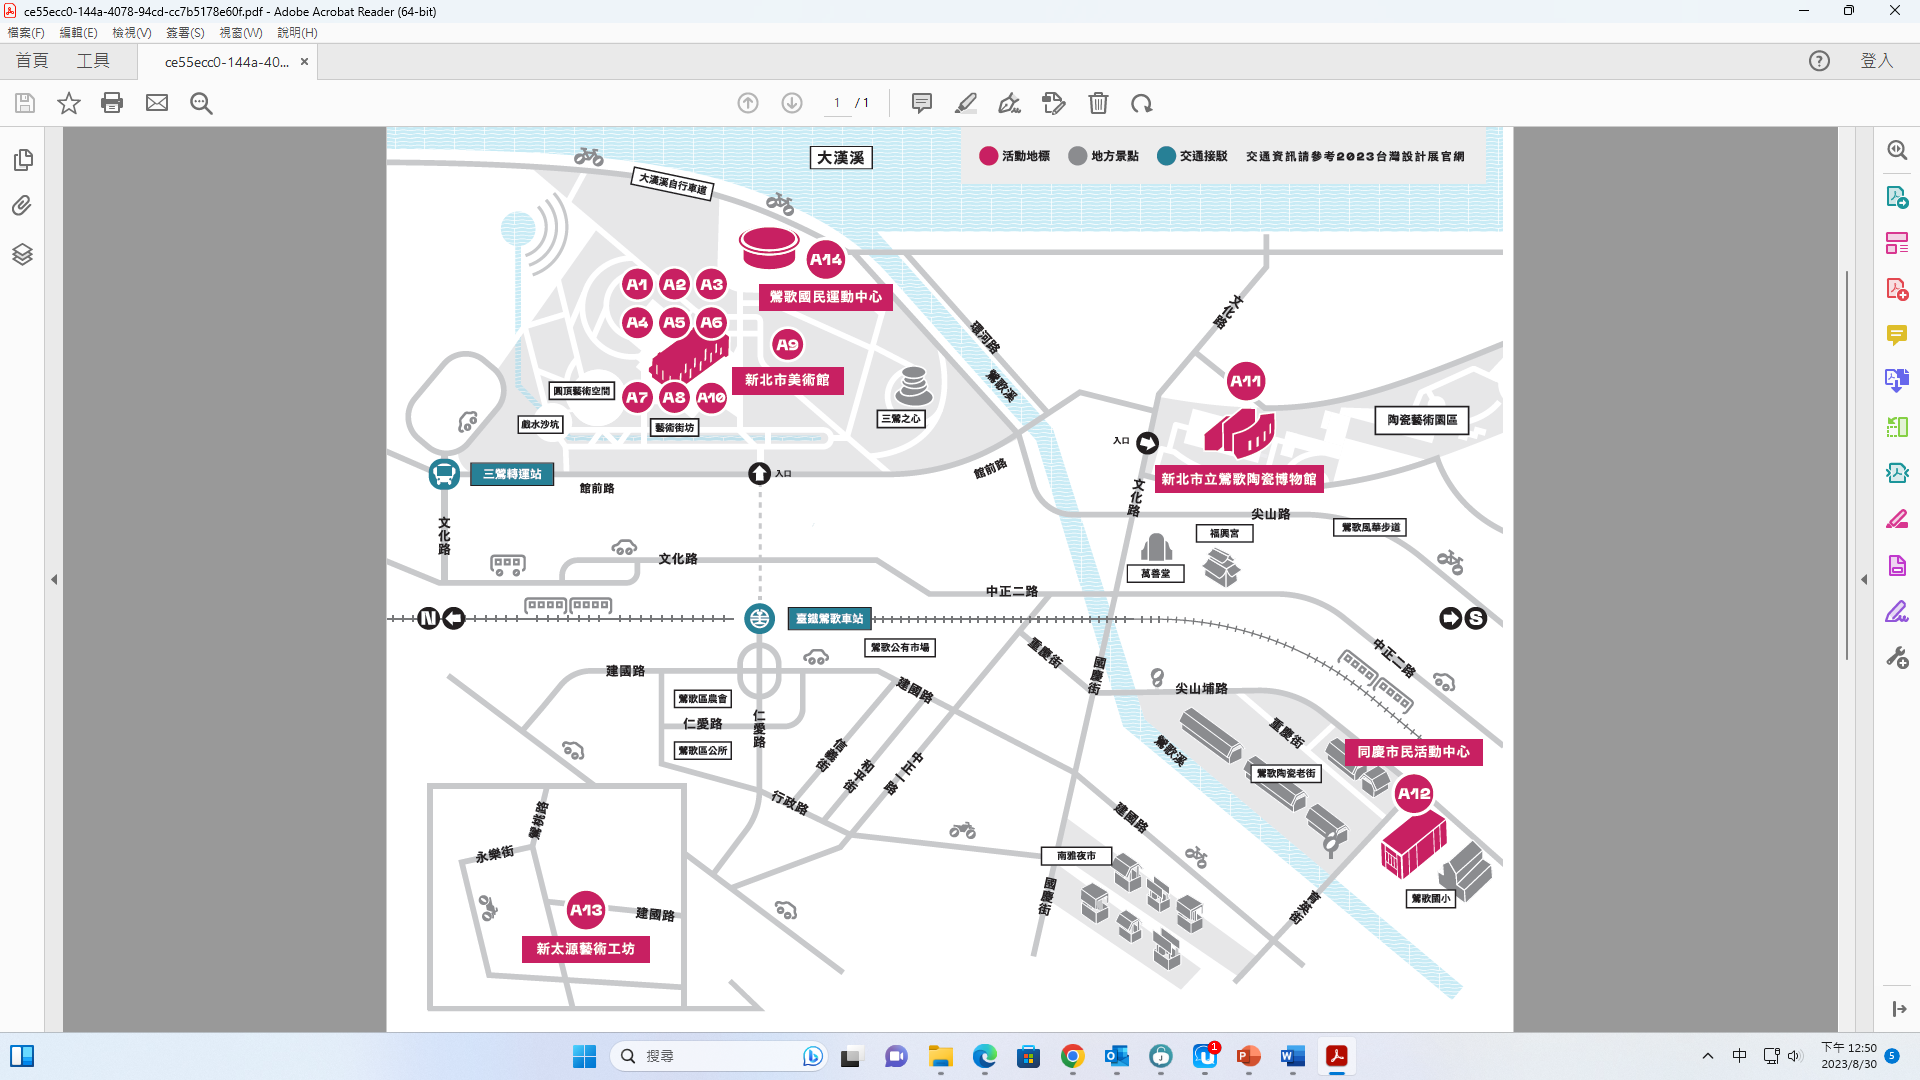This screenshot has width=1920, height=1080.
Task: Click the vertical document scrollbar
Action: point(1846,465)
